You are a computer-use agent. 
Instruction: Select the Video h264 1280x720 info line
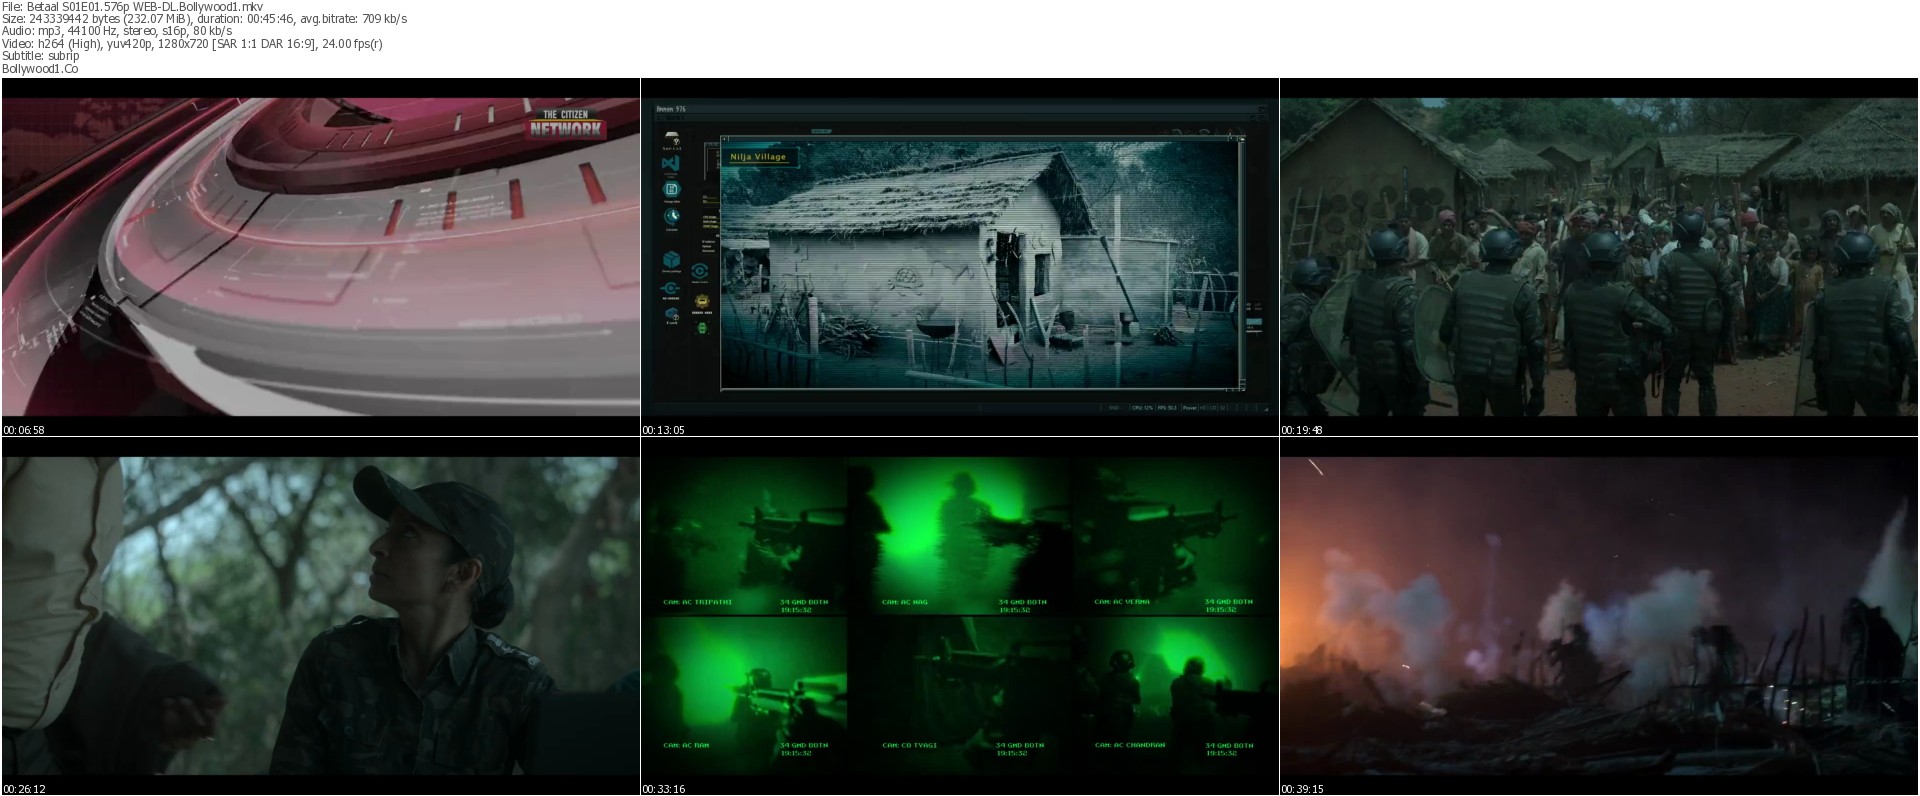(x=192, y=44)
